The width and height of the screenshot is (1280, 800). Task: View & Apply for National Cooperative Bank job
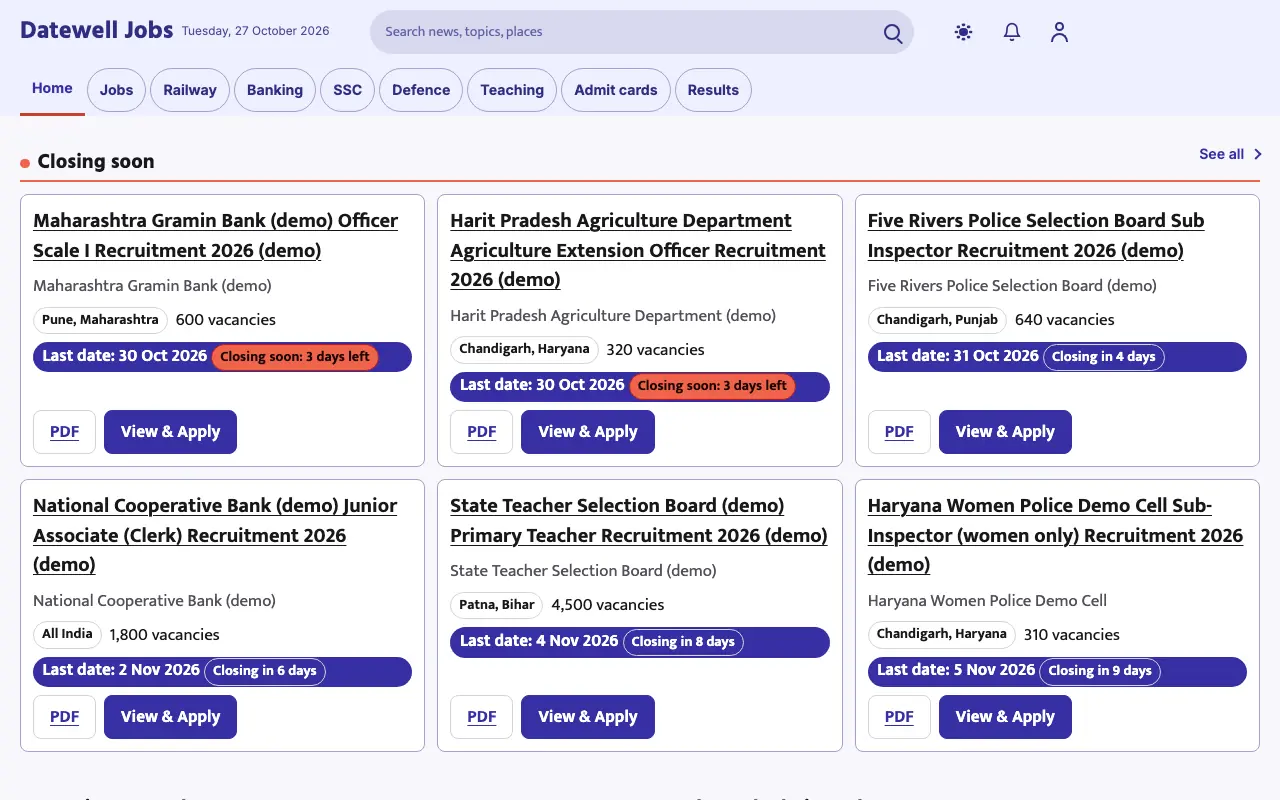coord(170,717)
